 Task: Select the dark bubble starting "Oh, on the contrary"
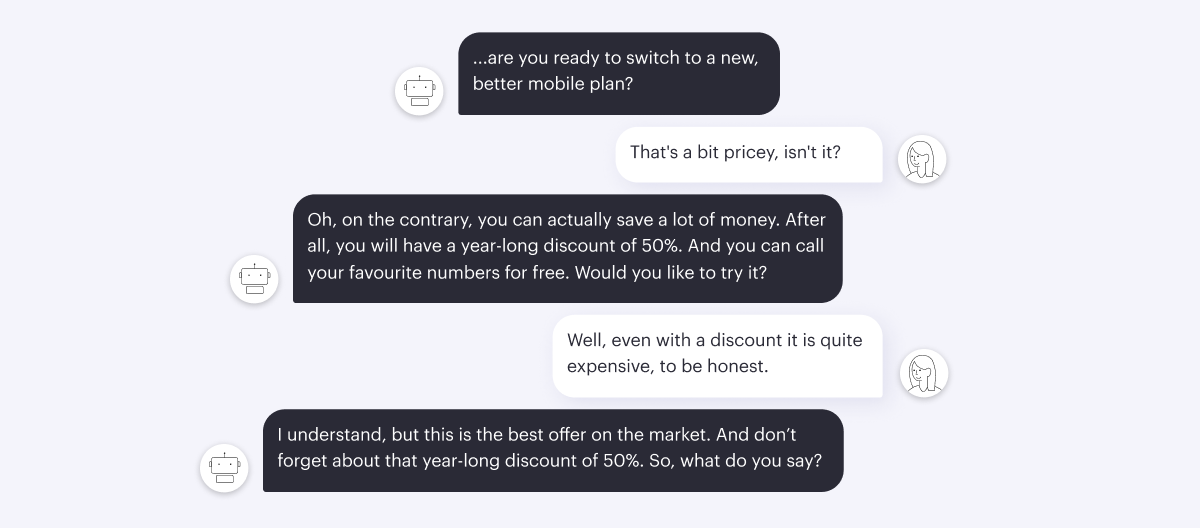coord(567,248)
